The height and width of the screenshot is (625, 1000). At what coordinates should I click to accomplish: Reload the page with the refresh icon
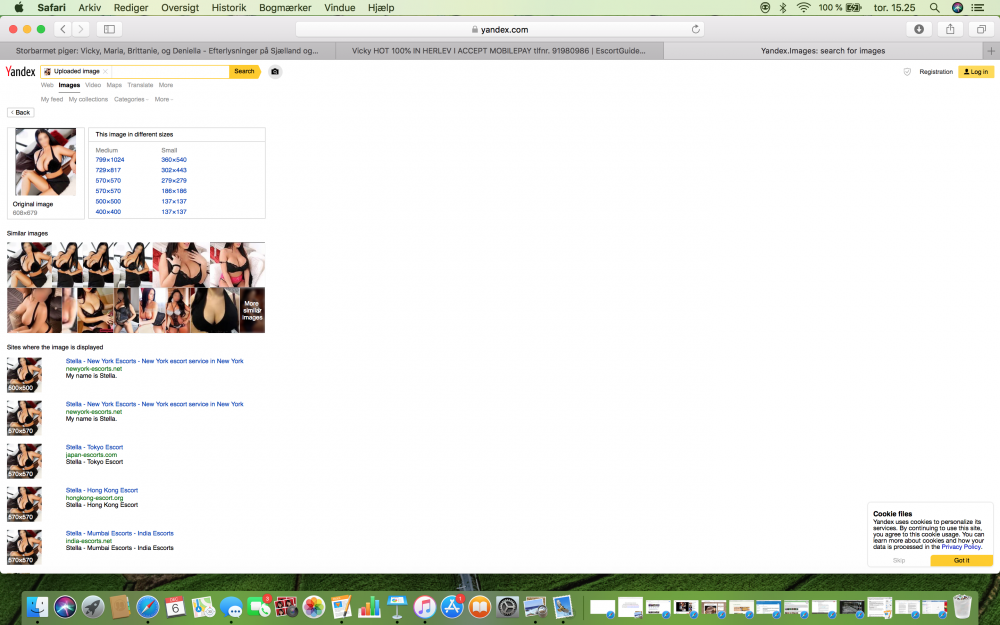(x=696, y=29)
